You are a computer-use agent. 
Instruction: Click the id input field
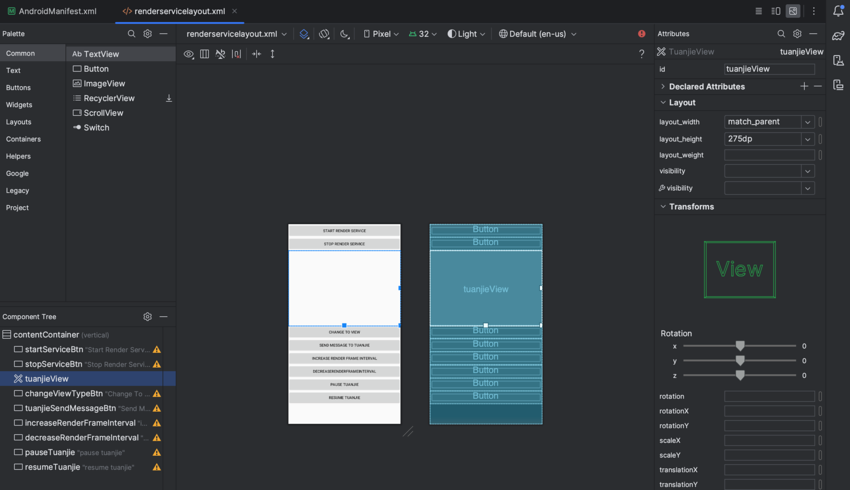[x=769, y=69]
